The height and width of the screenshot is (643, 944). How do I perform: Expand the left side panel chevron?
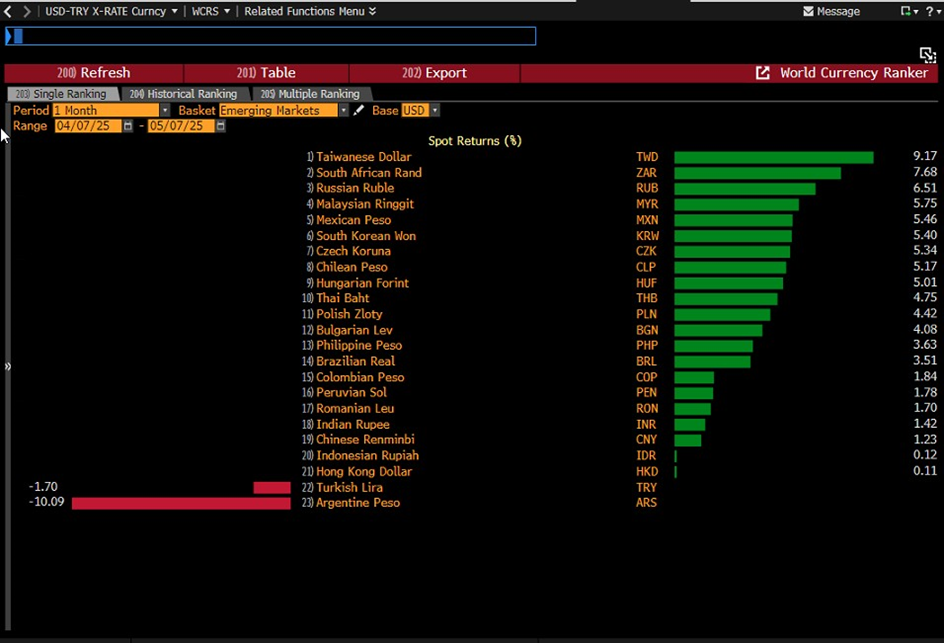tap(7, 366)
